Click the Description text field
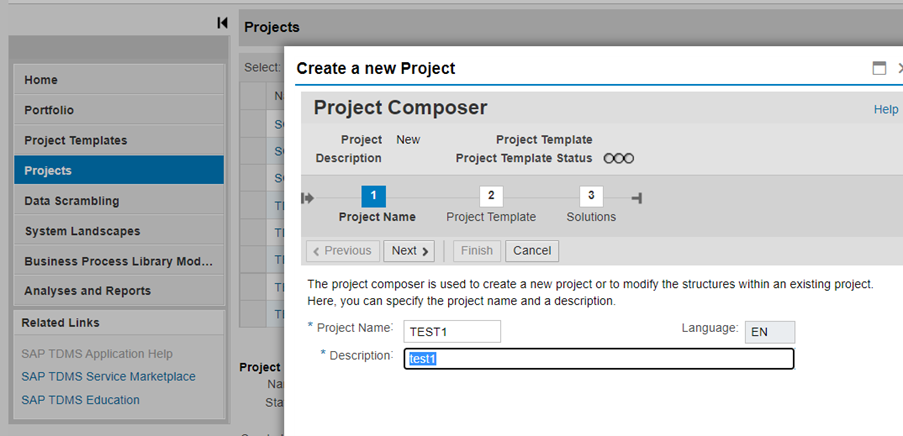The image size is (903, 436). (x=598, y=359)
